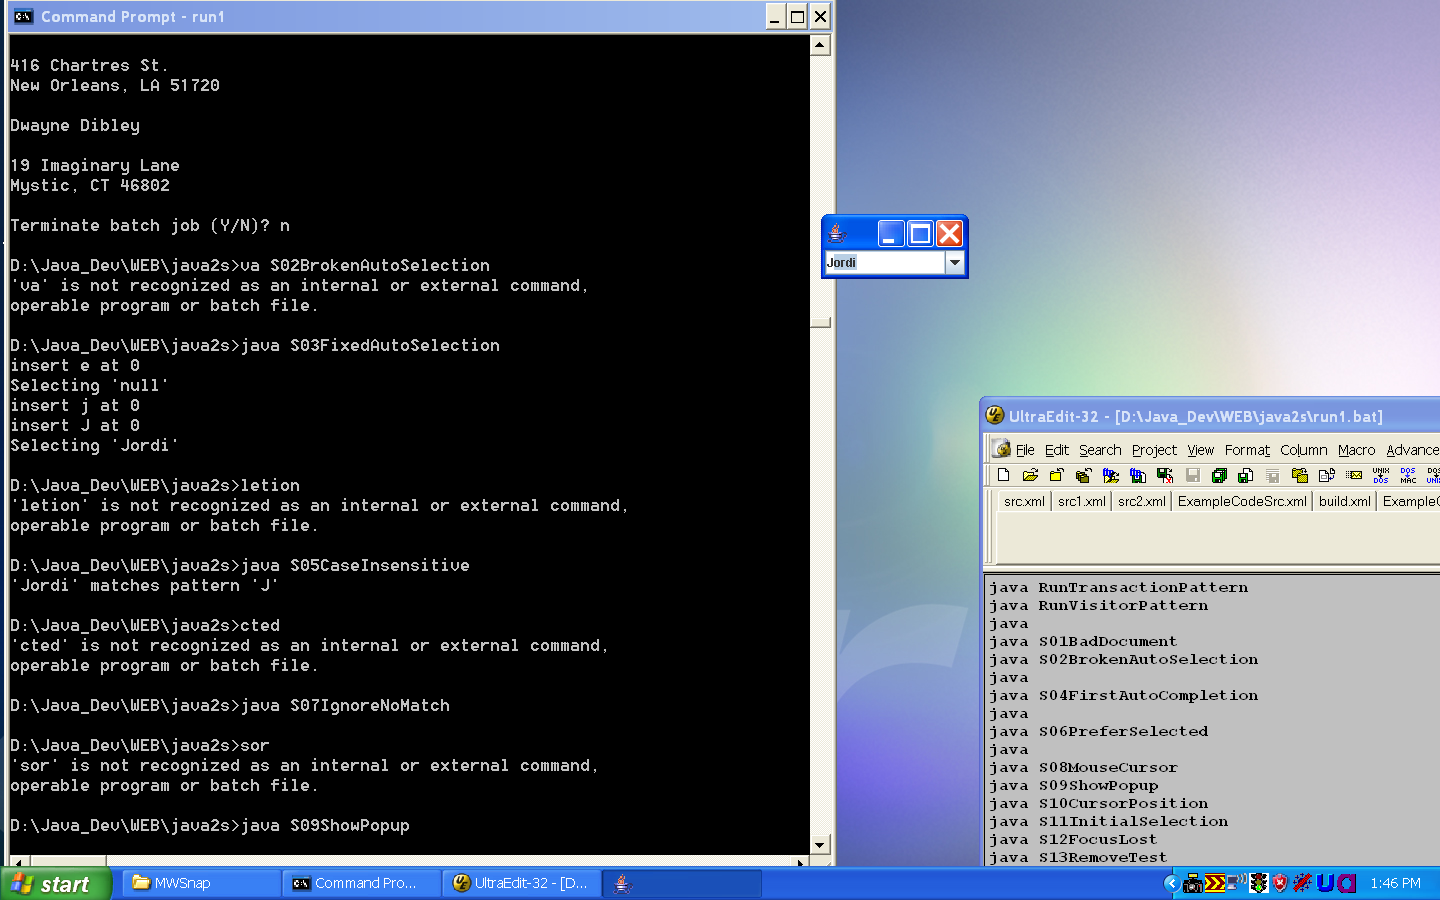Click the Java coffee cup icon on small window
Viewport: 1440px width, 900px height.
pos(838,233)
